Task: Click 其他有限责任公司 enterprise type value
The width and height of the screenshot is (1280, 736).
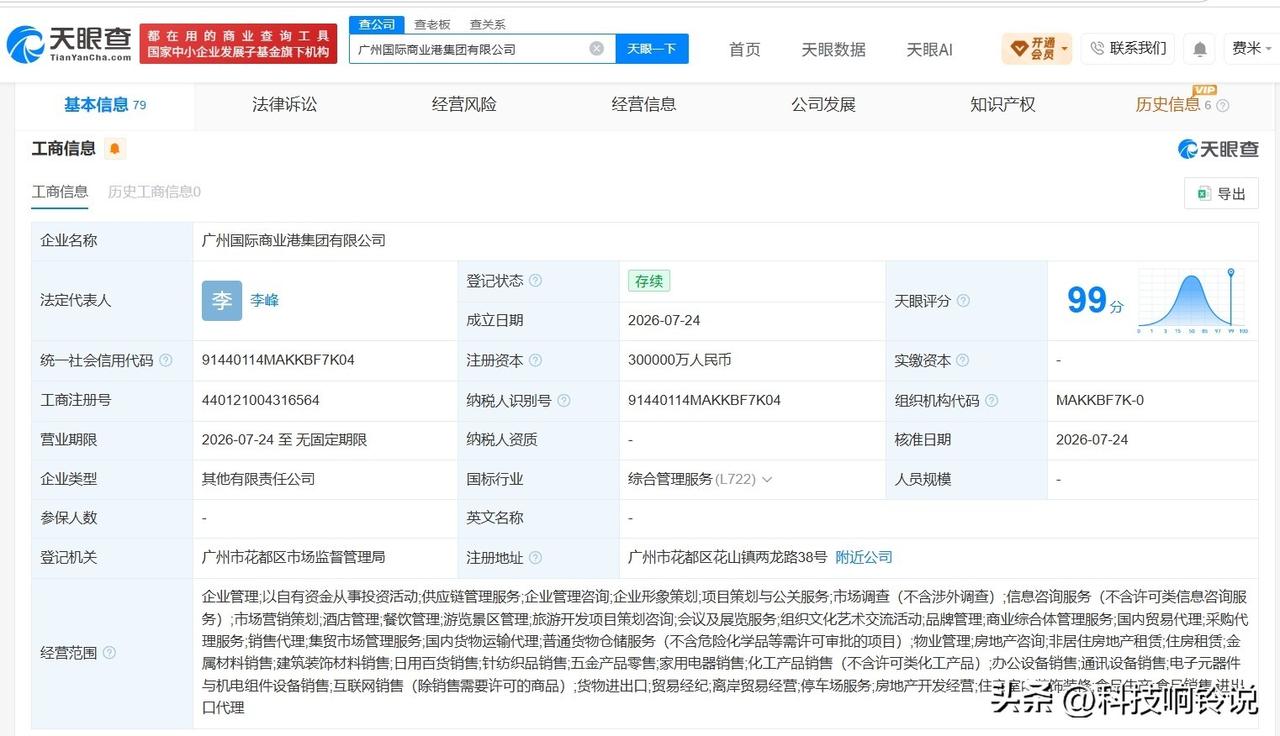Action: pos(258,479)
